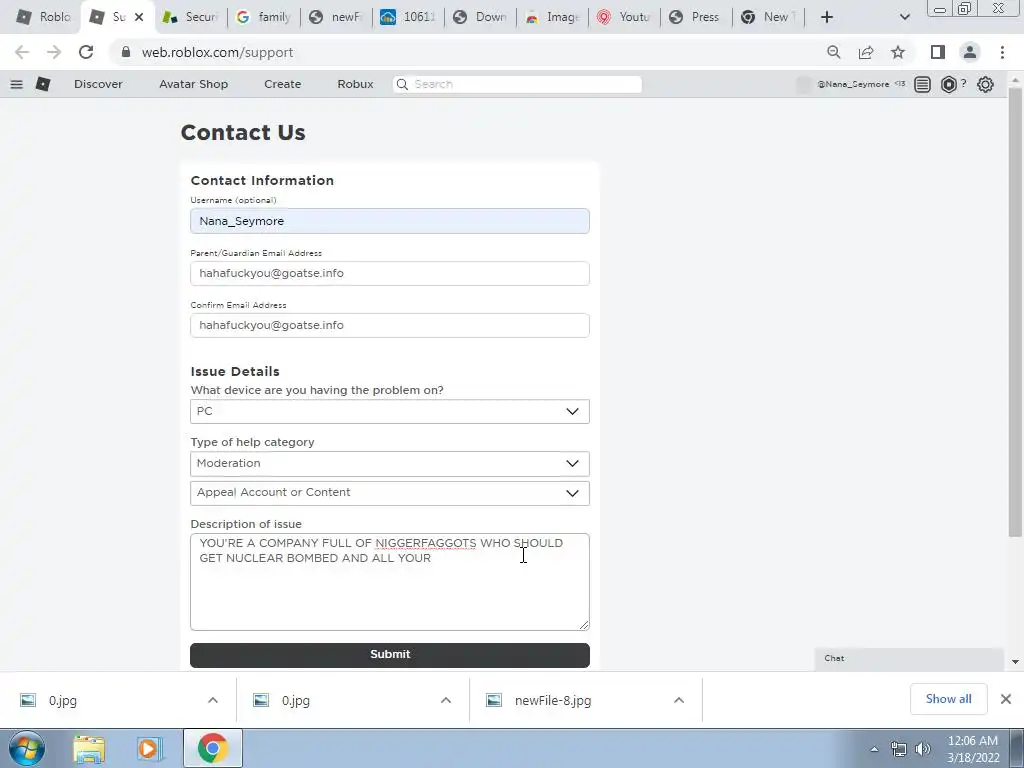Switch to the Image tab
This screenshot has width=1024, height=768.
(552, 17)
